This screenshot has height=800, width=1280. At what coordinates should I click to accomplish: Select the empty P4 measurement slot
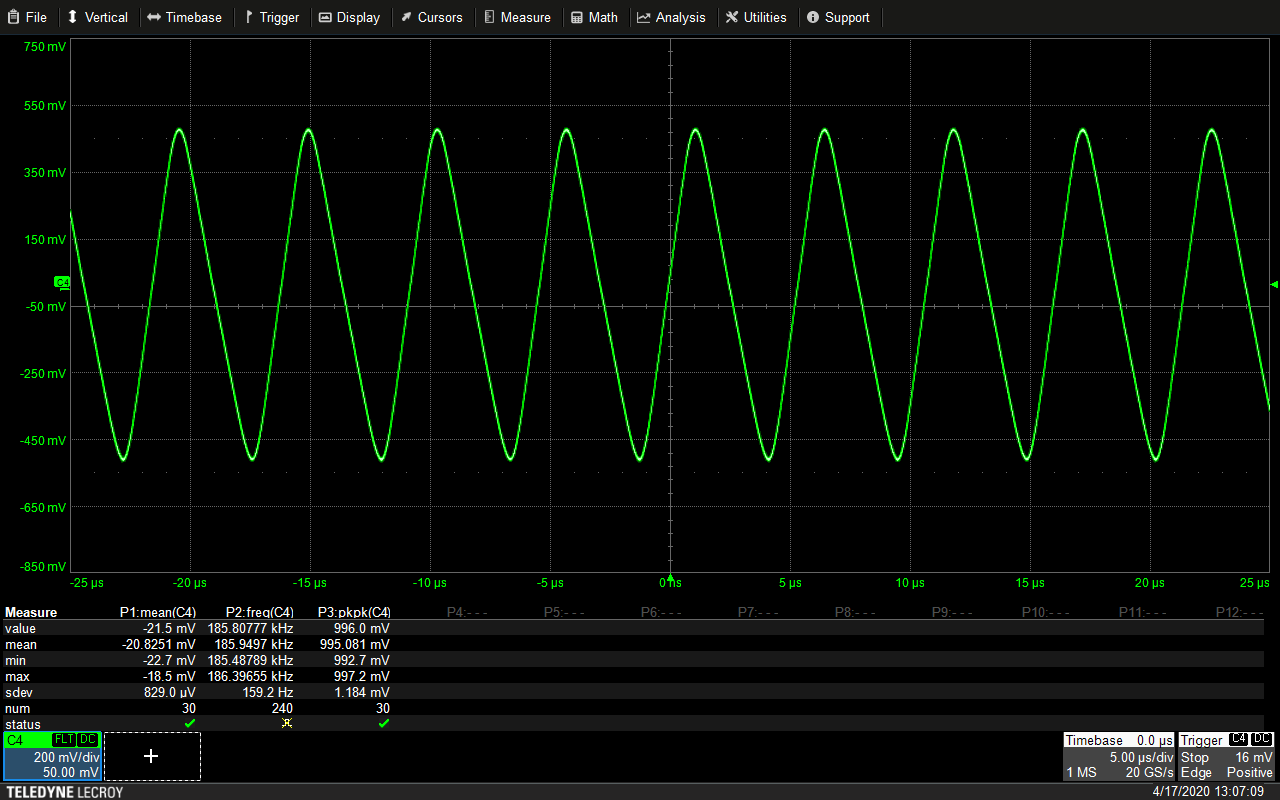click(467, 612)
